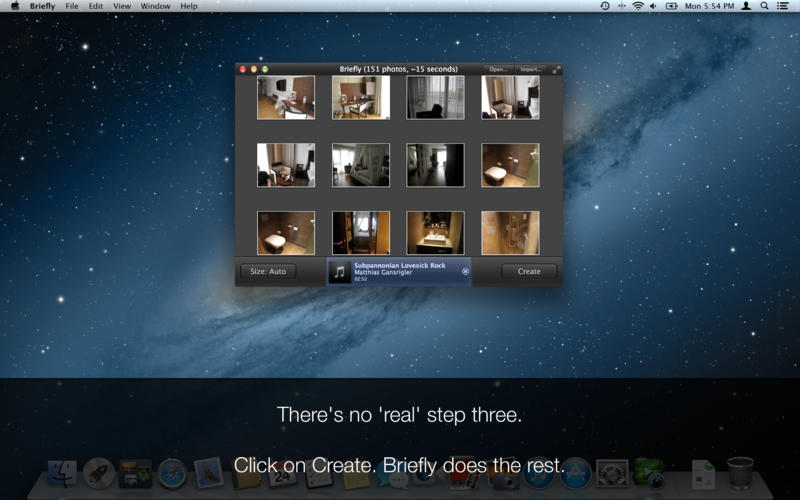Select the first photo thumbnail in the top row

tap(286, 97)
